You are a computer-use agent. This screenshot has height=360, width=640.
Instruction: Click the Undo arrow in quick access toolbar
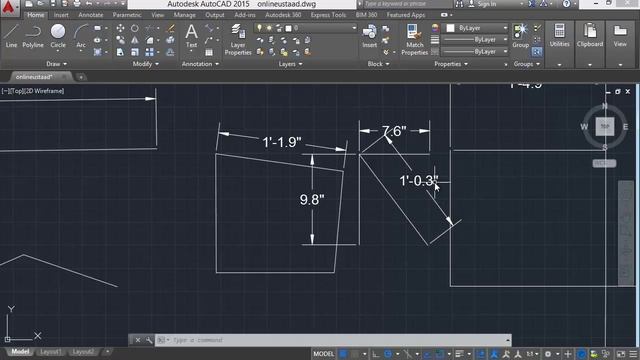(x=89, y=4)
